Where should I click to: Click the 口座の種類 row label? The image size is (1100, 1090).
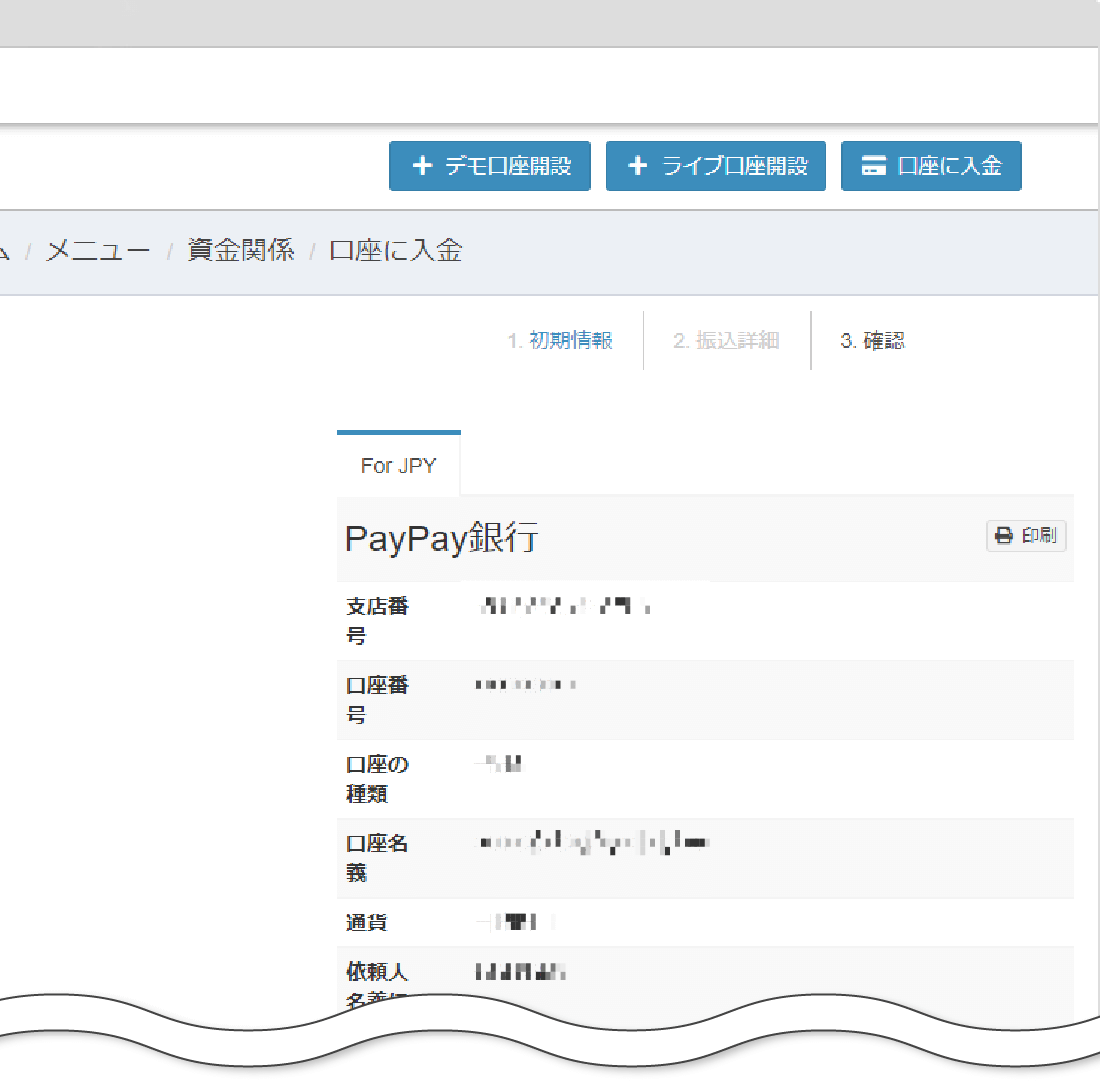point(377,779)
